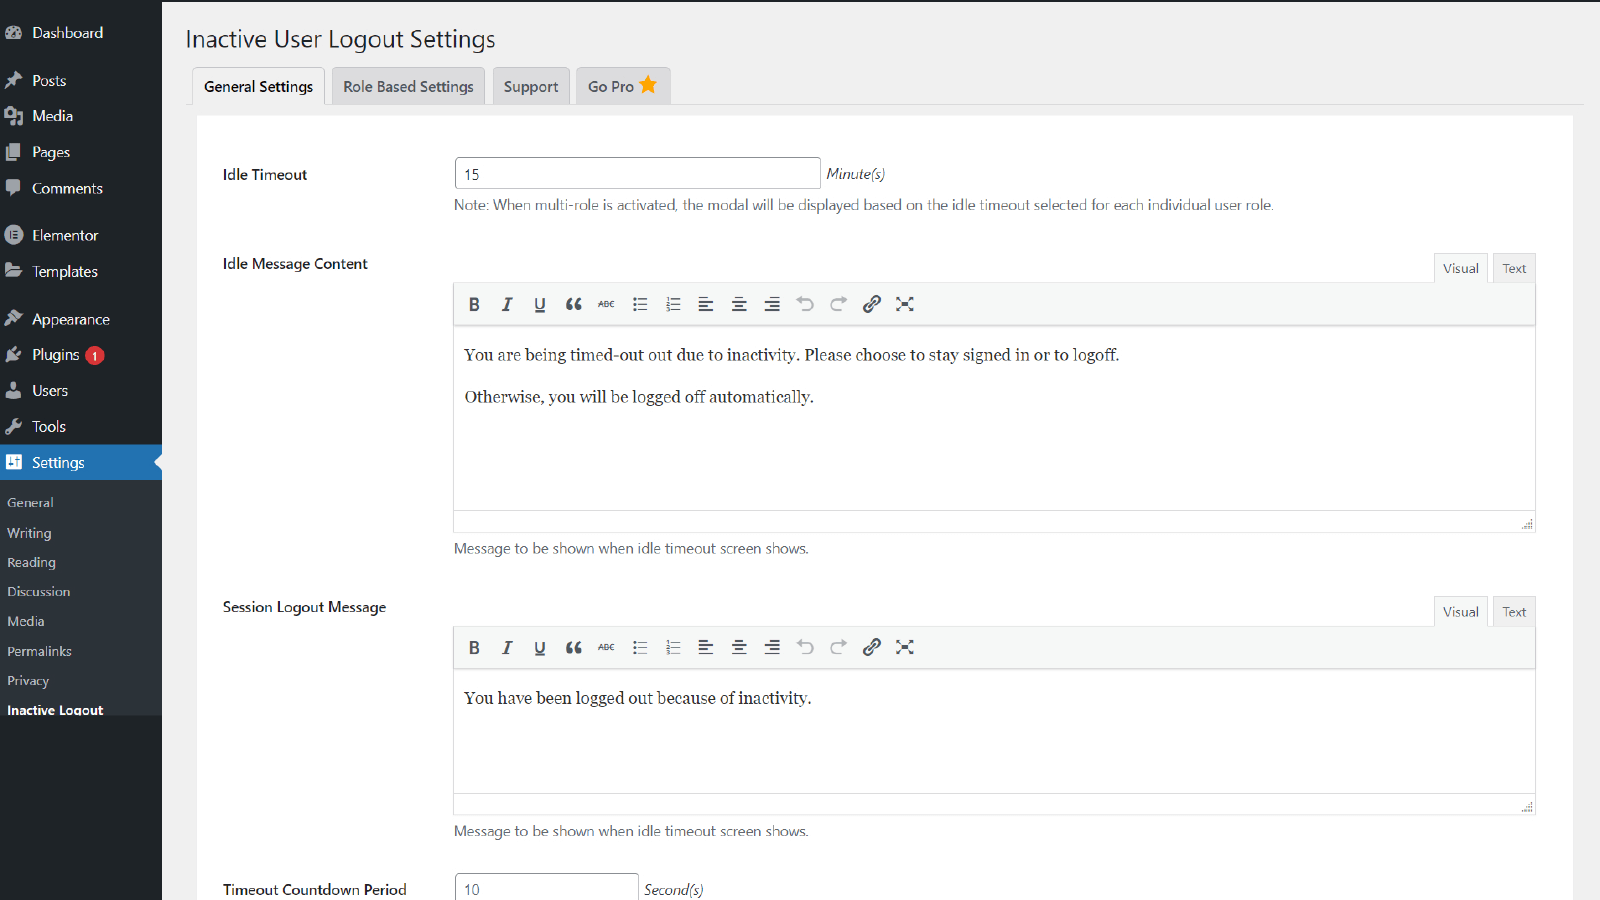1600x900 pixels.
Task: Open Appearance in the admin sidebar
Action: point(81,319)
